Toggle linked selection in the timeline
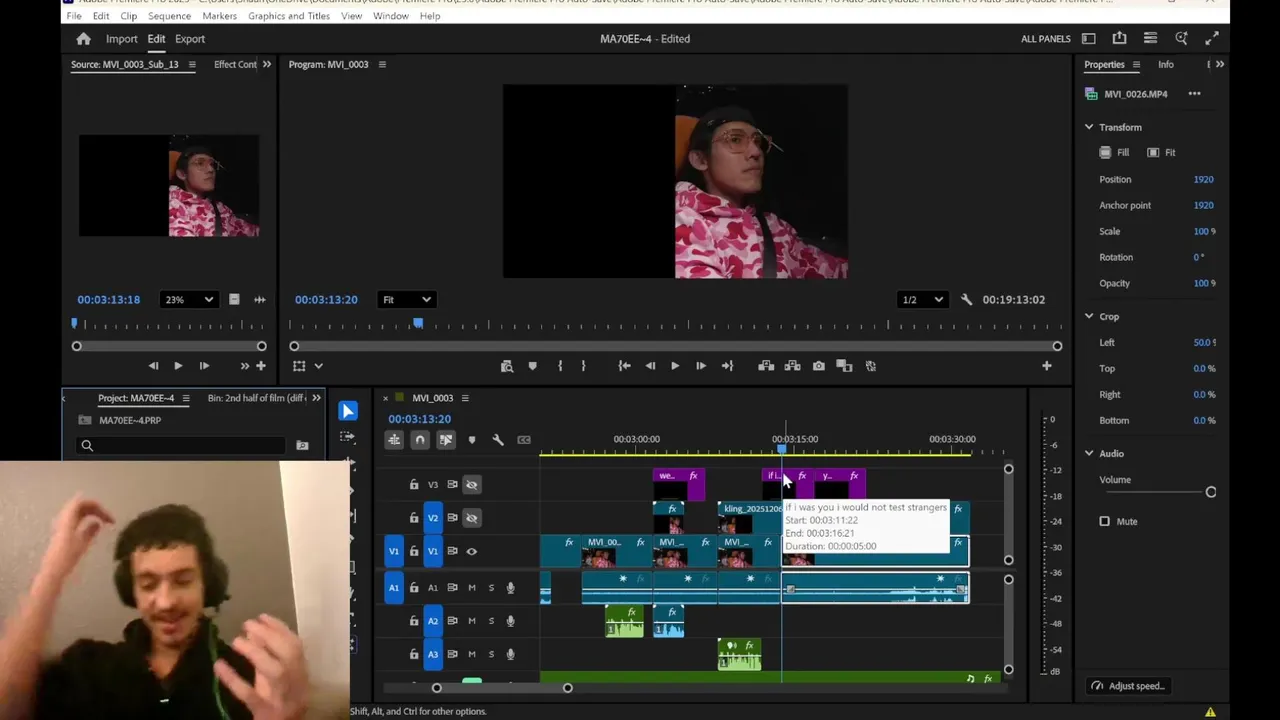Image resolution: width=1280 pixels, height=720 pixels. (x=446, y=440)
